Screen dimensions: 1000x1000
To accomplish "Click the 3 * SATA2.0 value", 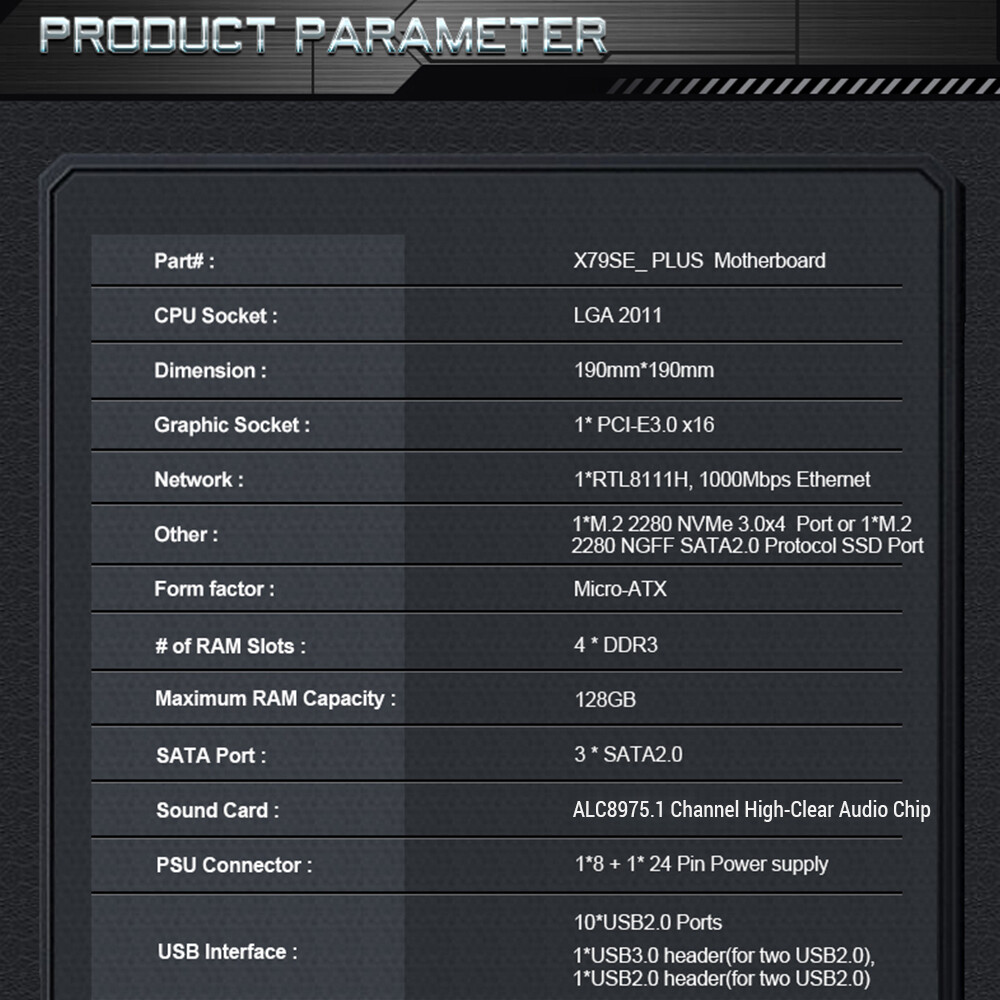I will point(628,754).
